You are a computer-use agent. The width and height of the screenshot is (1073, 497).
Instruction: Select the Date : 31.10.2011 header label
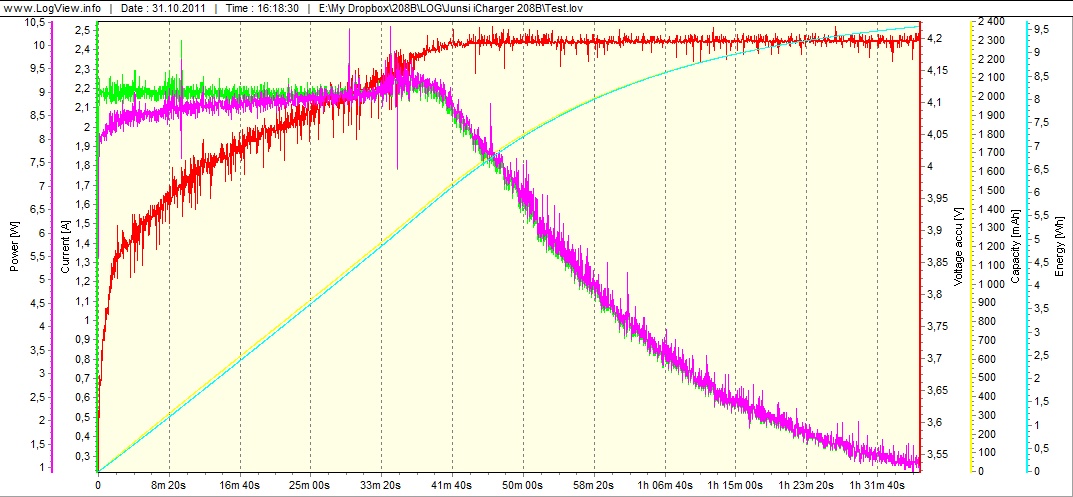(x=162, y=9)
